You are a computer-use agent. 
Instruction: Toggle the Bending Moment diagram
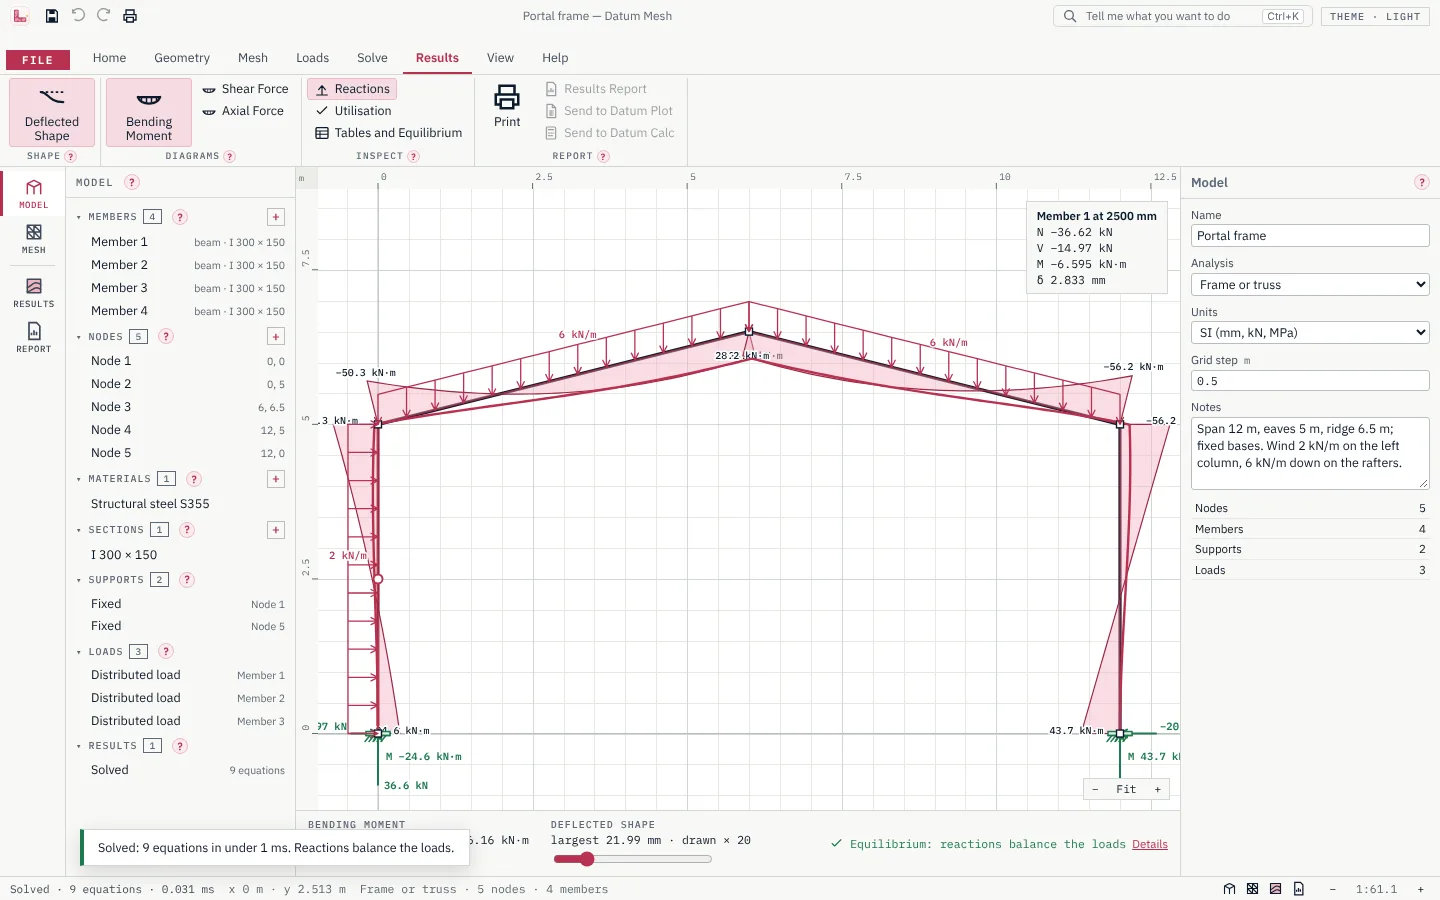(149, 113)
